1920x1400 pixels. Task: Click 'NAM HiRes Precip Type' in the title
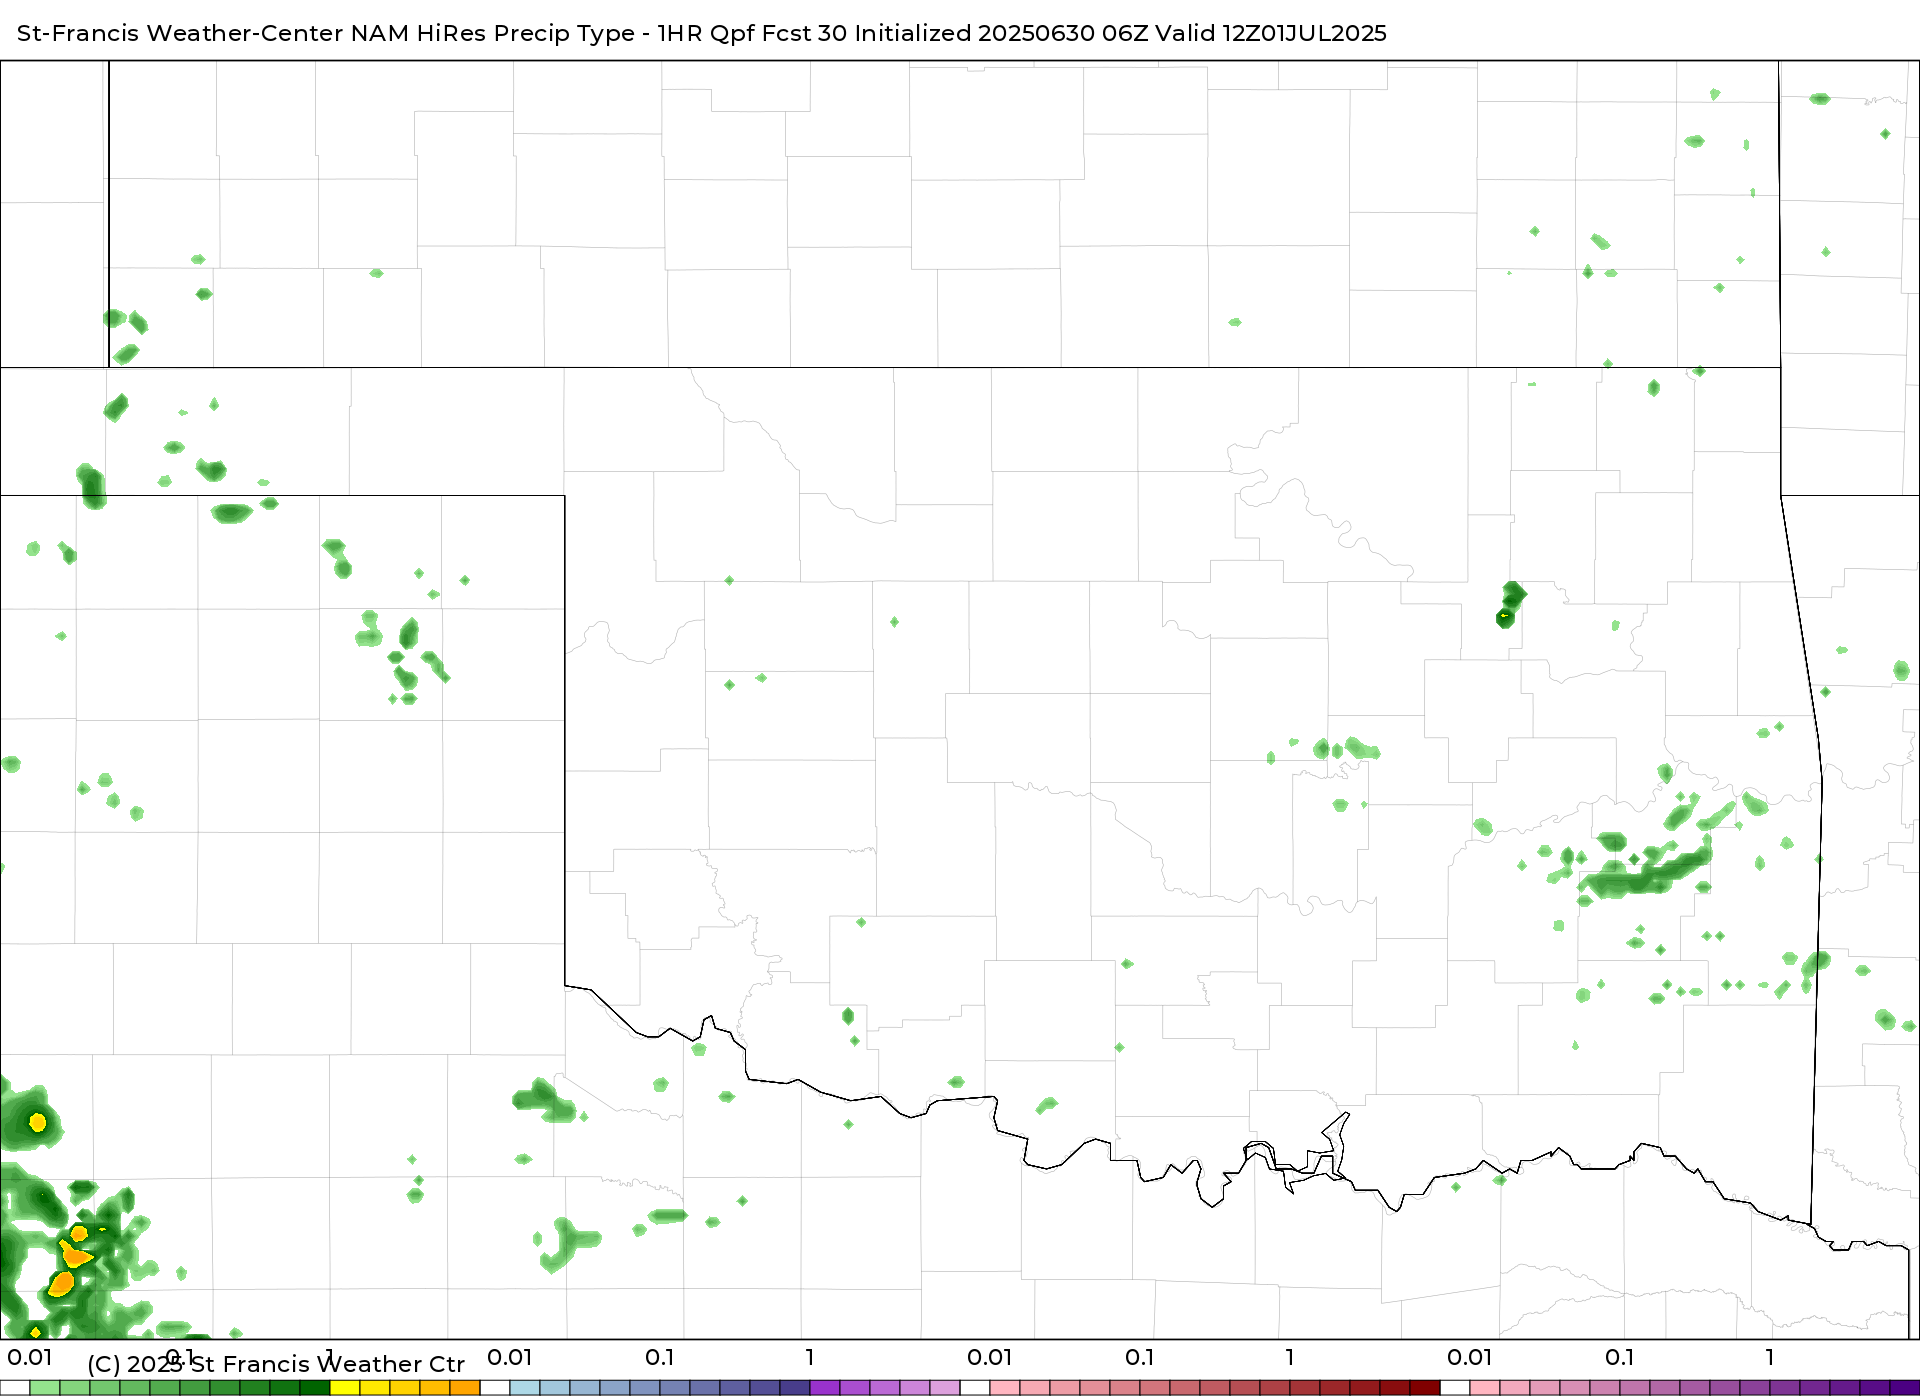[492, 33]
